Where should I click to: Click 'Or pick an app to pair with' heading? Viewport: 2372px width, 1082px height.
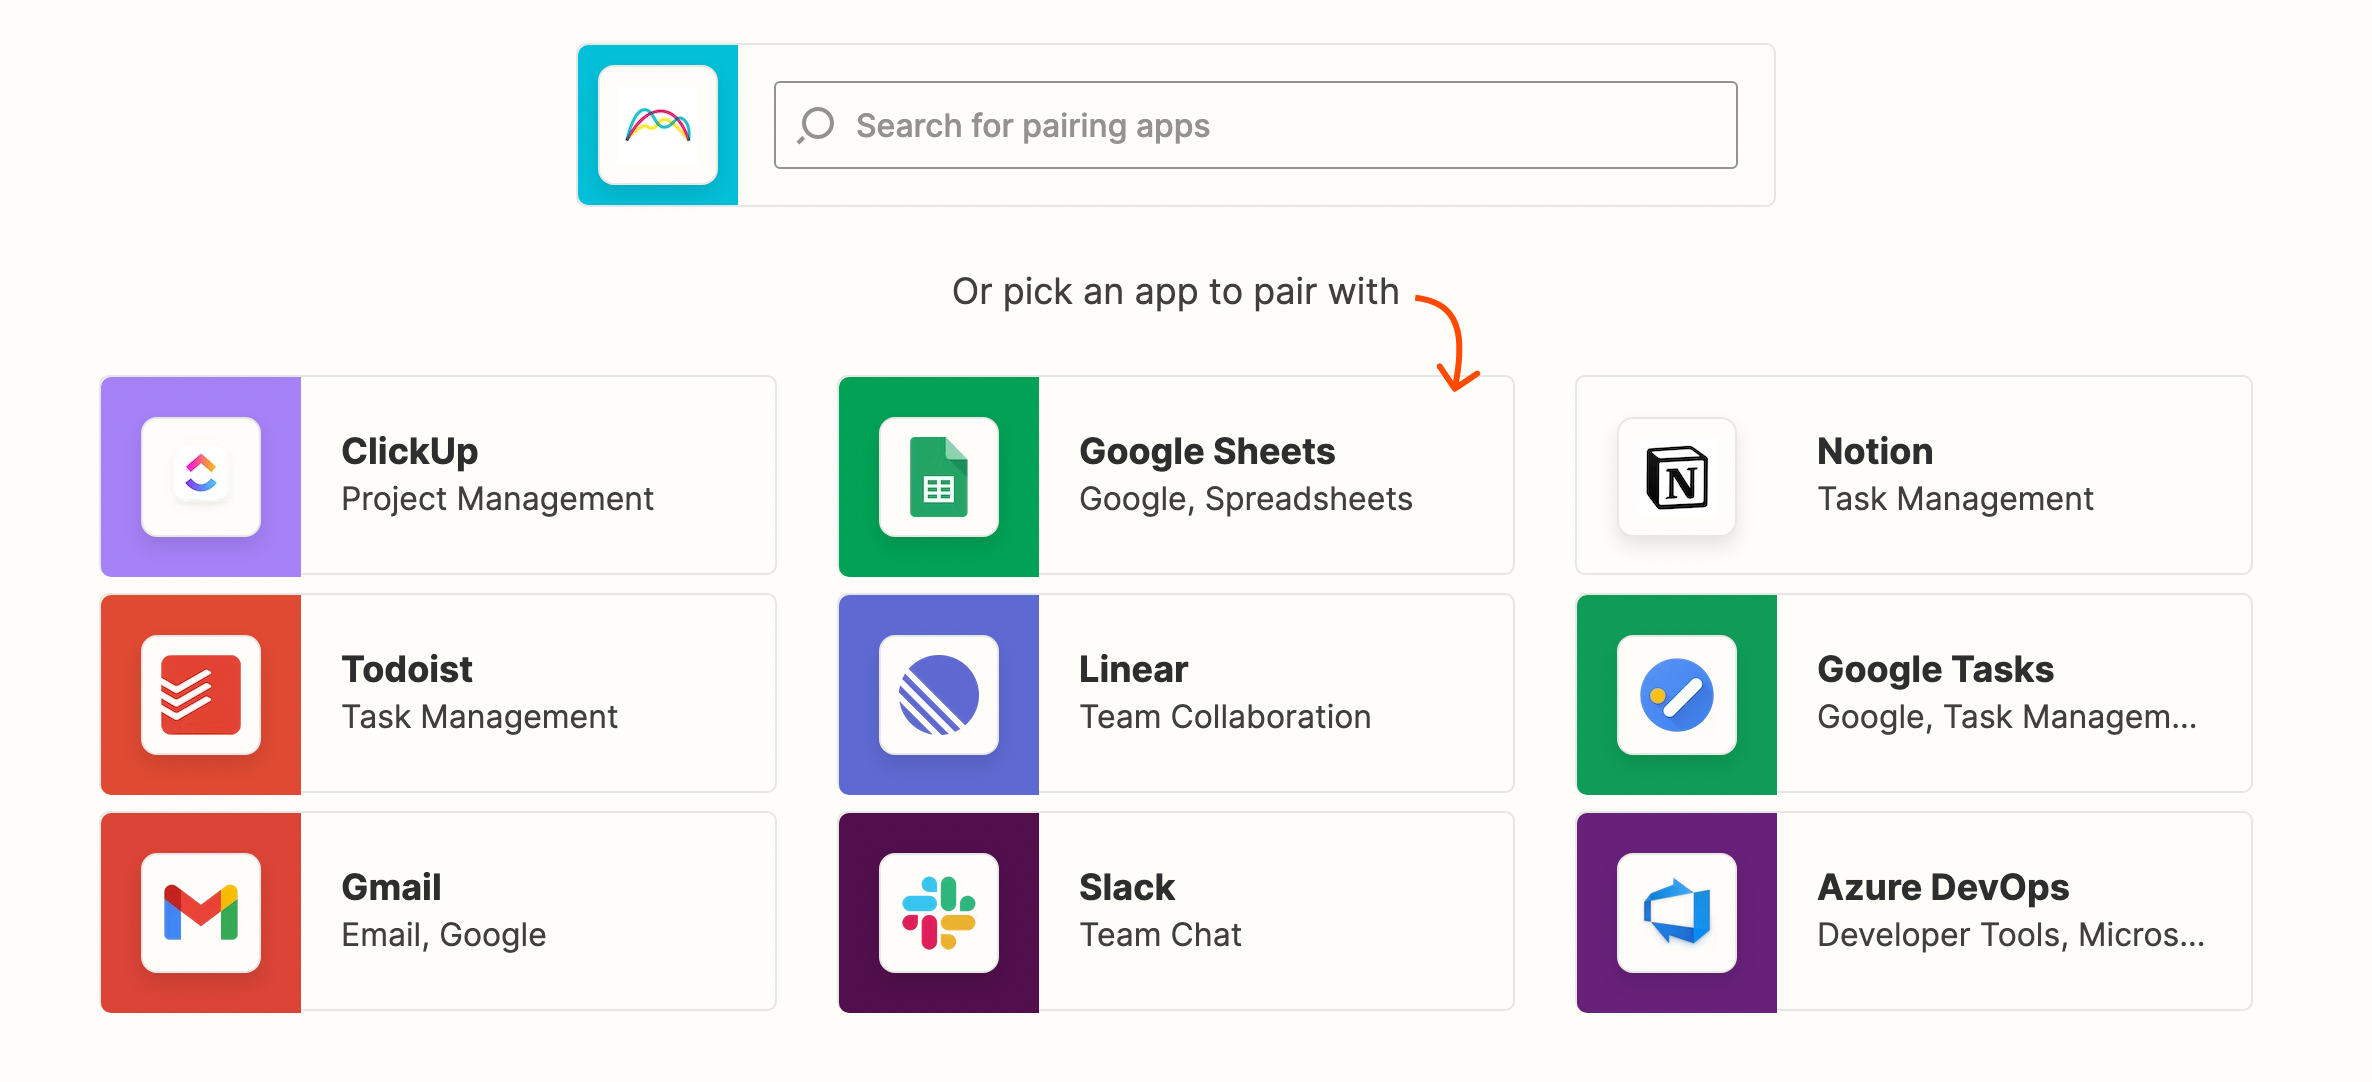(1175, 292)
